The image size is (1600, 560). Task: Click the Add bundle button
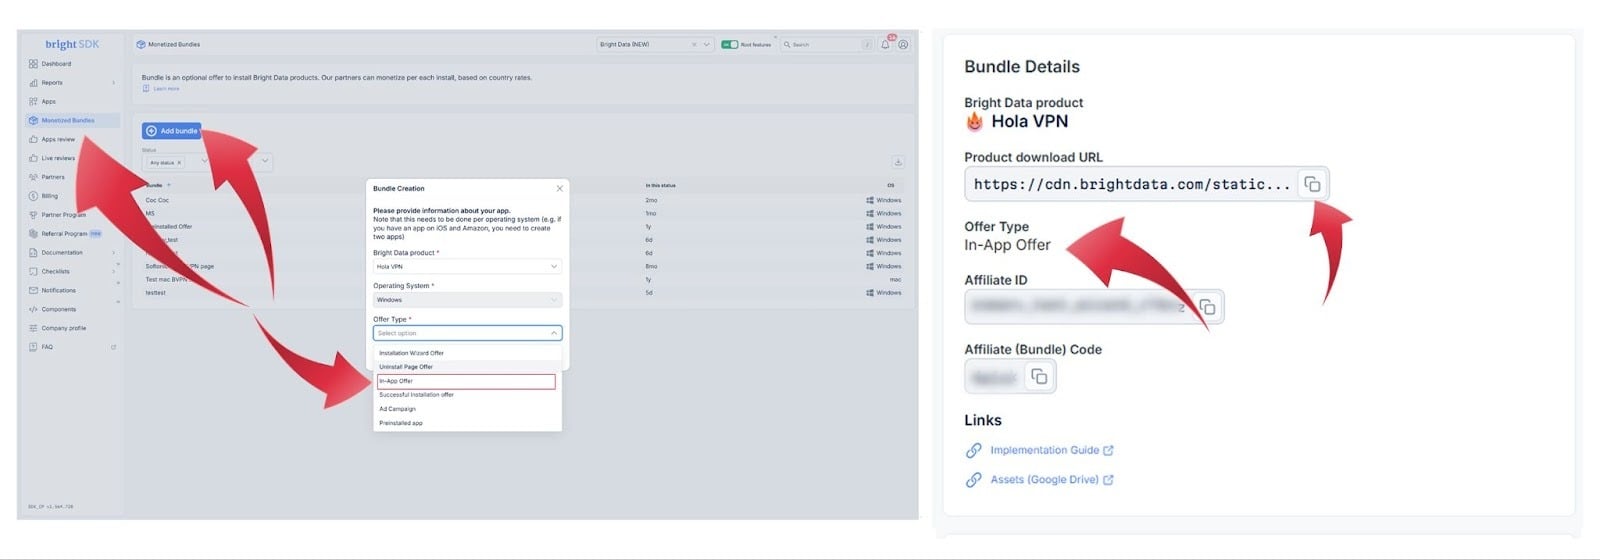pyautogui.click(x=171, y=131)
